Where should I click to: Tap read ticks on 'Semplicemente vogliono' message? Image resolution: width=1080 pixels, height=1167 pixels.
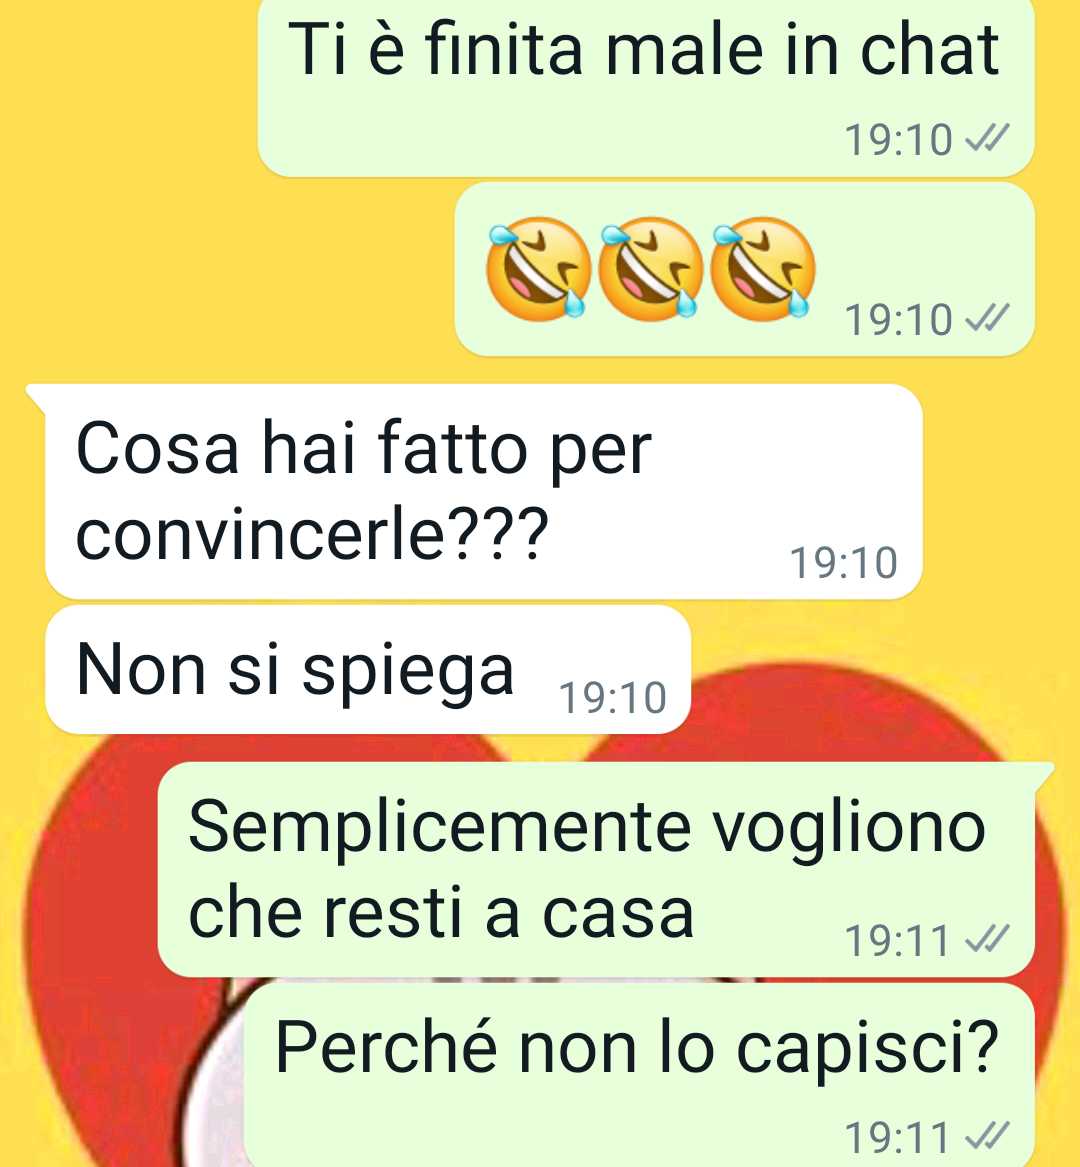click(x=987, y=939)
